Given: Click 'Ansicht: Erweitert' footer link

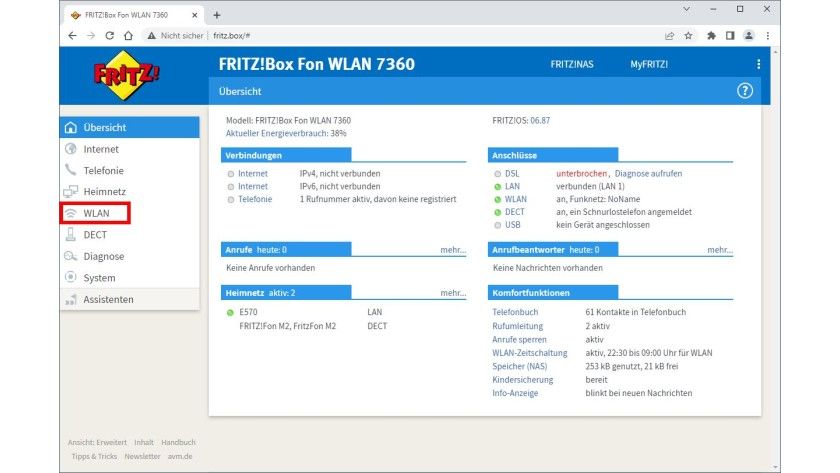Looking at the screenshot, I should coord(98,442).
